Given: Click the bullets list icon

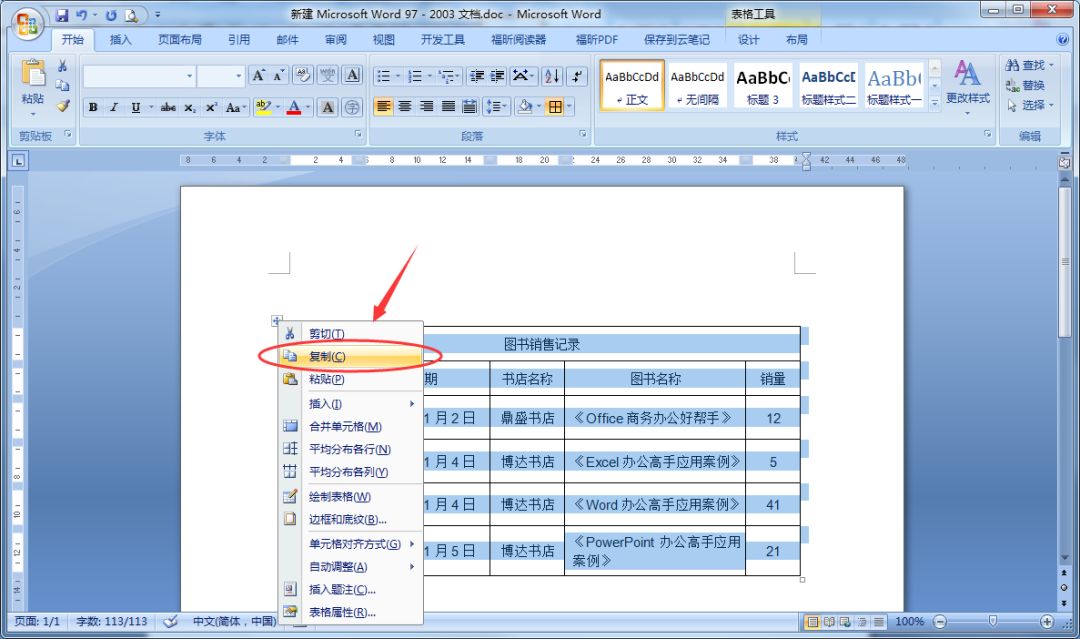Looking at the screenshot, I should pos(384,76).
